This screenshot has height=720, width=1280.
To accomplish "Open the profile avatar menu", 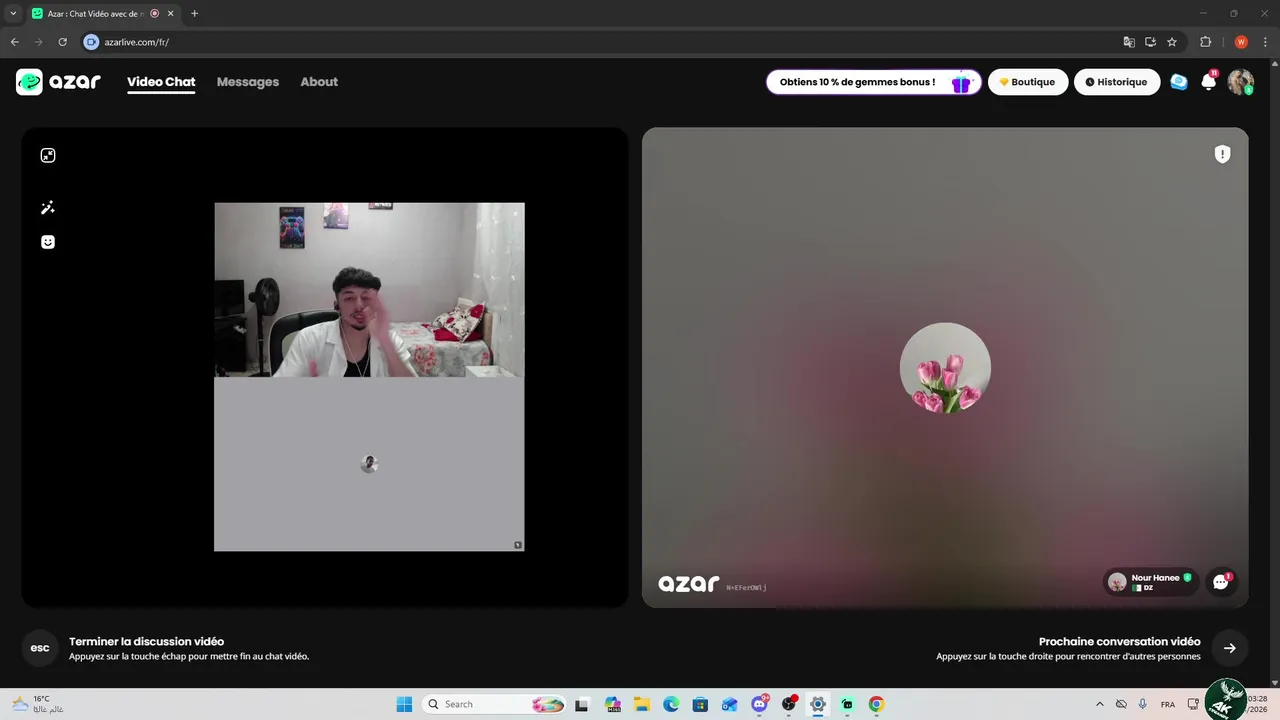I will click(x=1240, y=82).
